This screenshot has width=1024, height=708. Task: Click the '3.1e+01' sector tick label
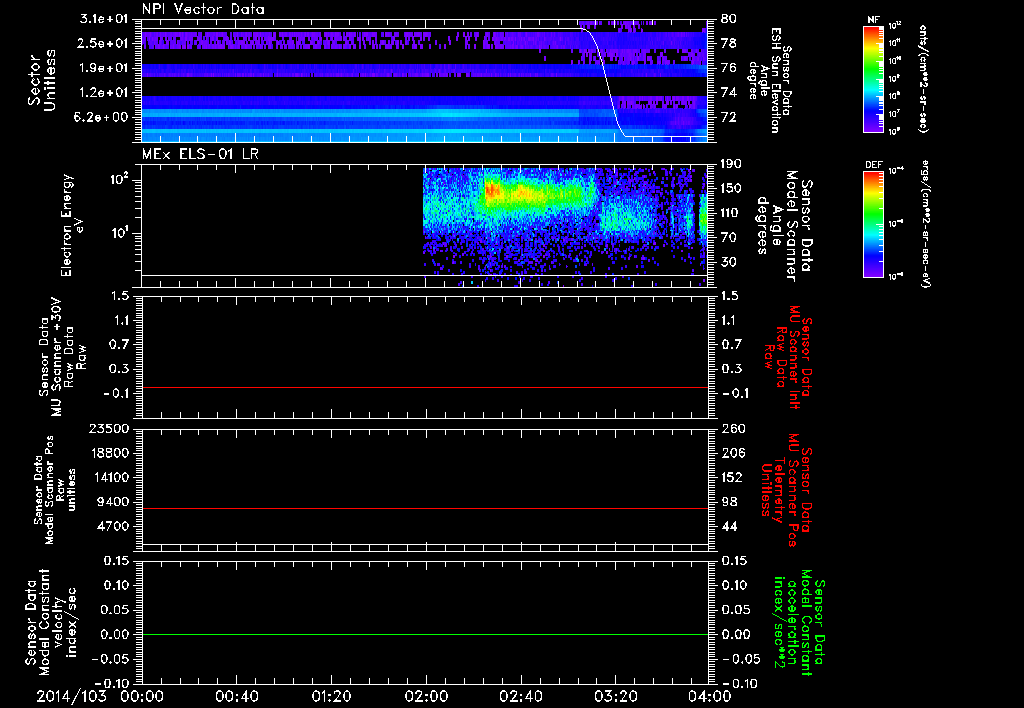pyautogui.click(x=104, y=19)
